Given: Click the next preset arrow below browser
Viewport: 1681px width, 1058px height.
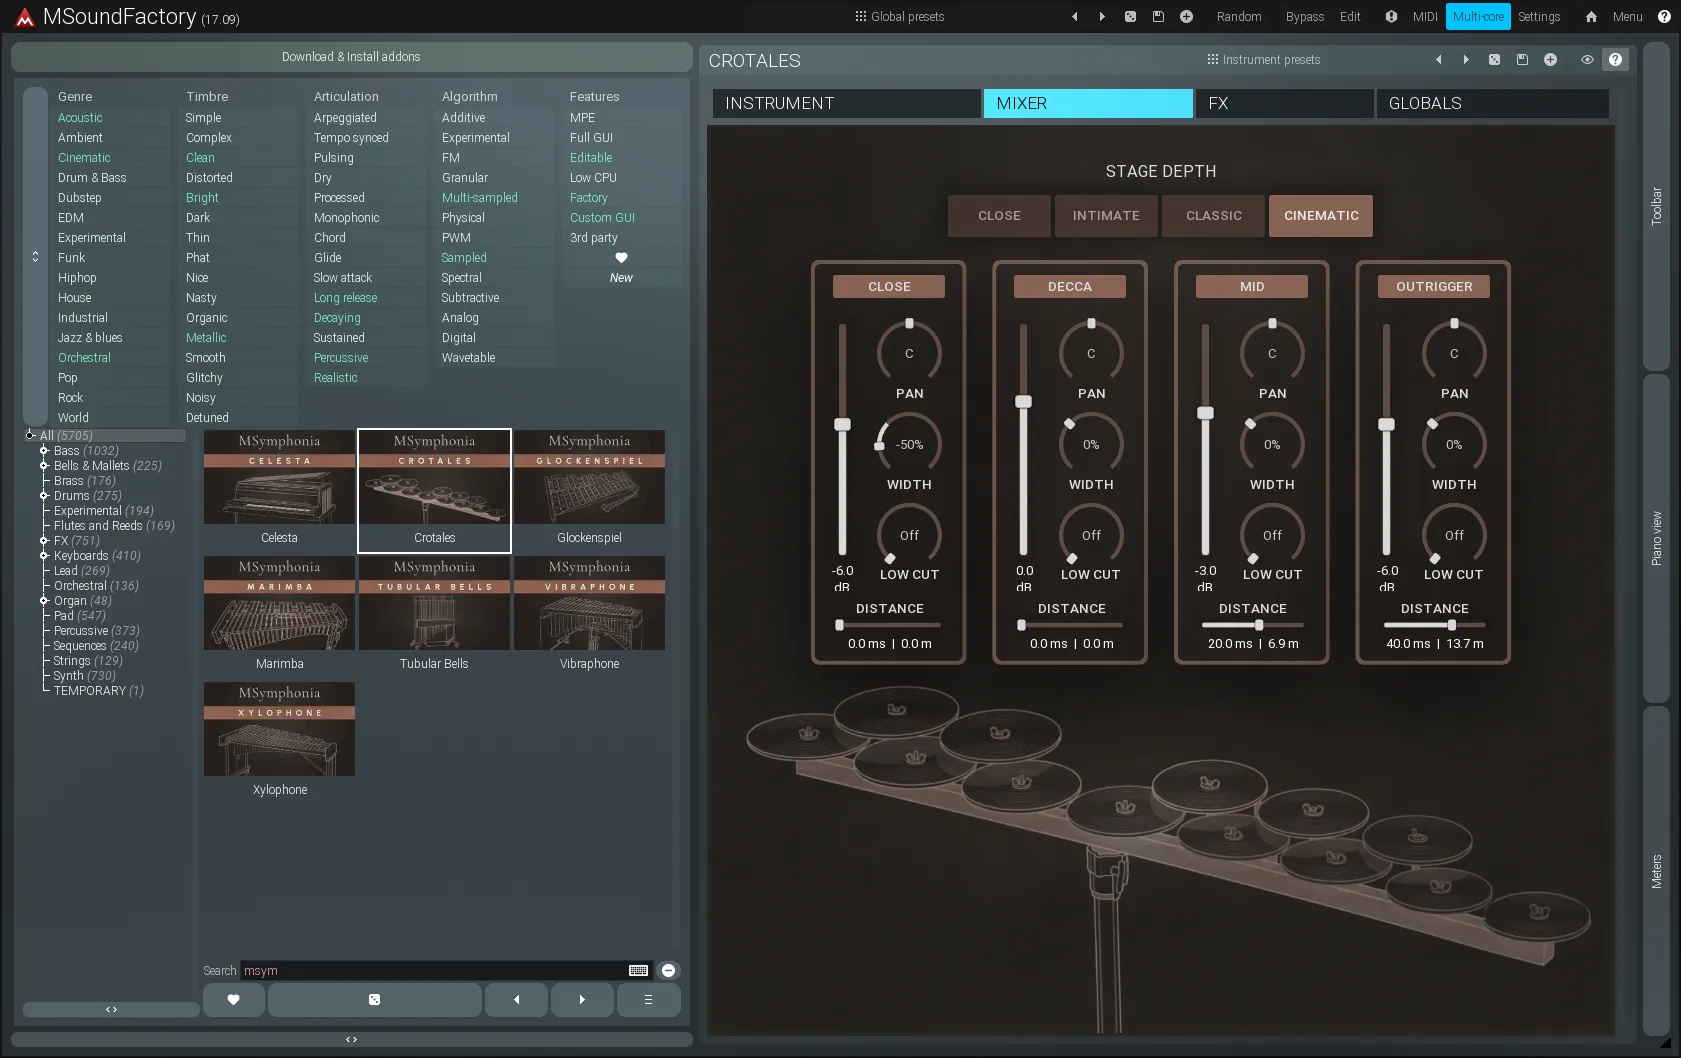Looking at the screenshot, I should pos(582,999).
